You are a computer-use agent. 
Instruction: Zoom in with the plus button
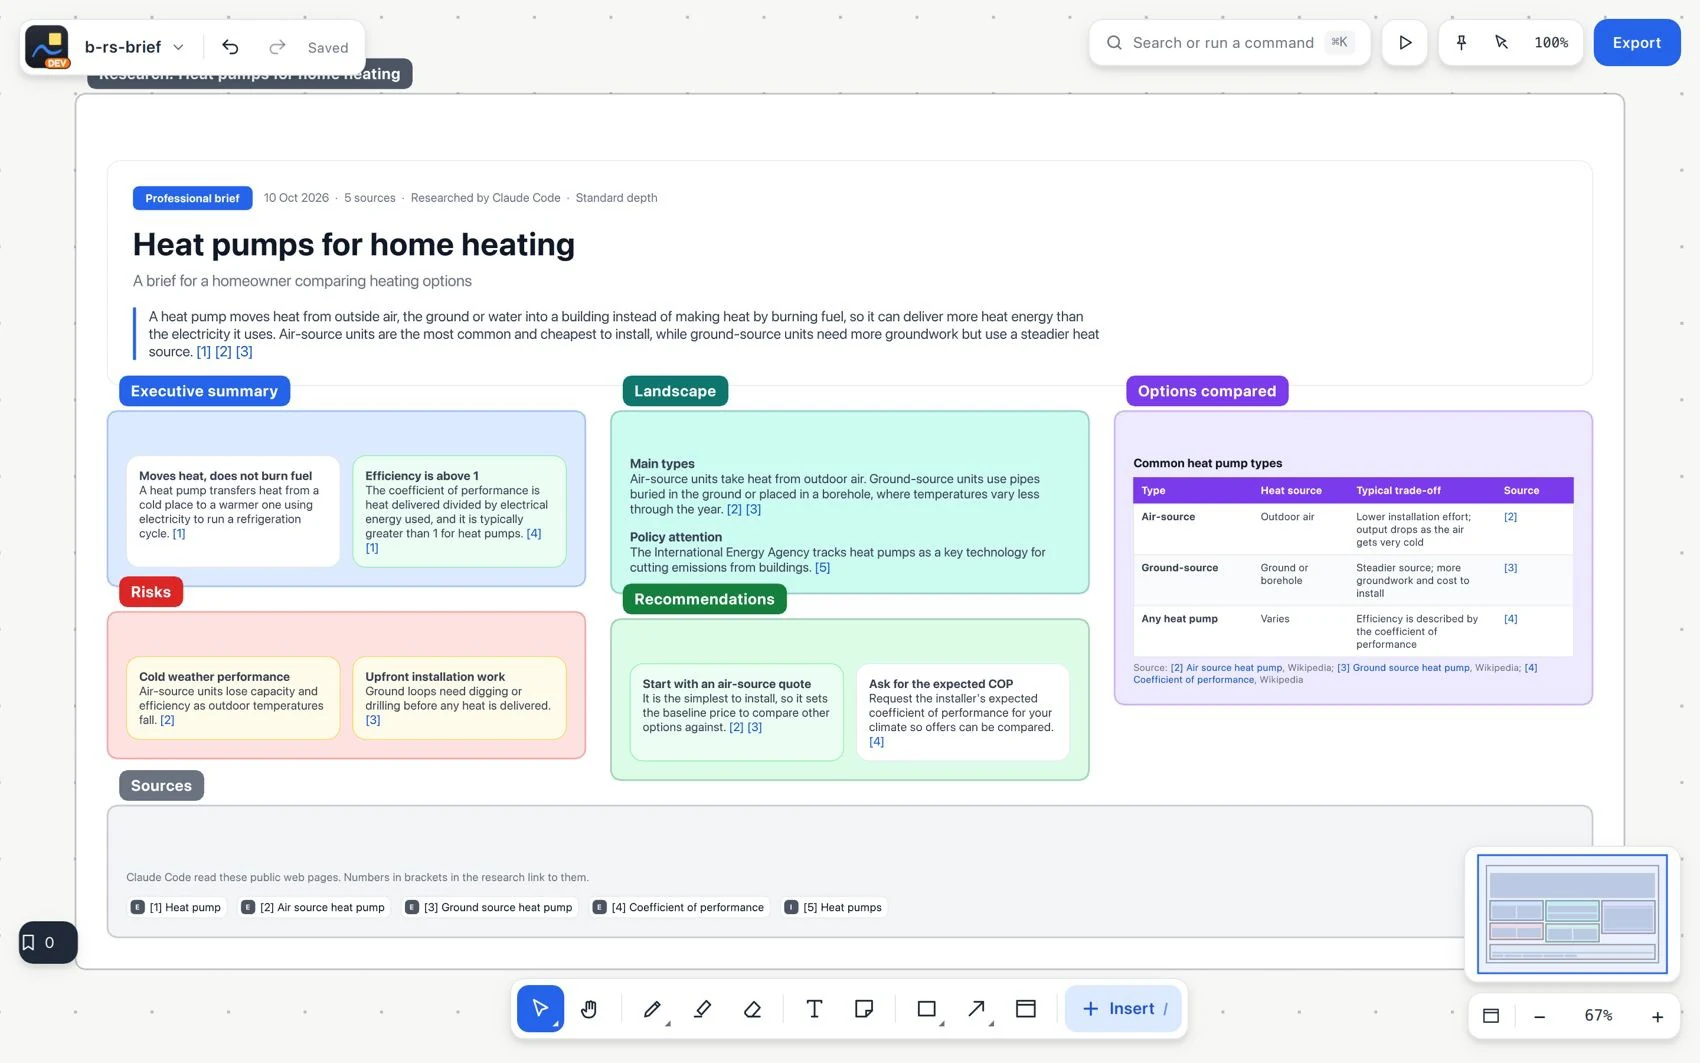[x=1657, y=1016]
